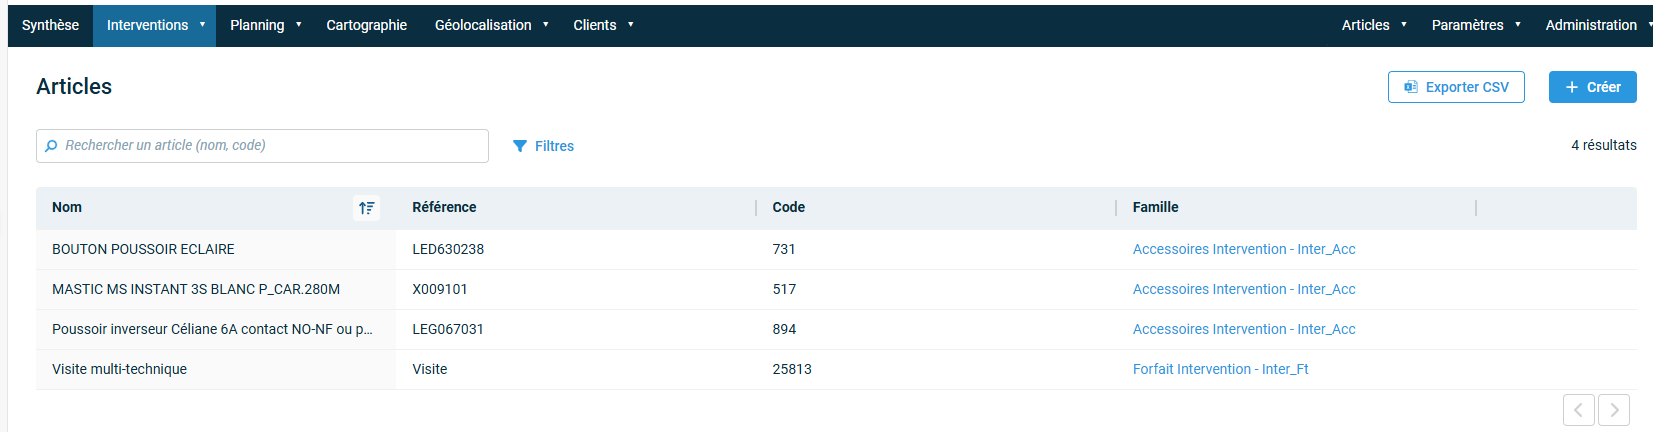Open the Interventions menu

[155, 25]
